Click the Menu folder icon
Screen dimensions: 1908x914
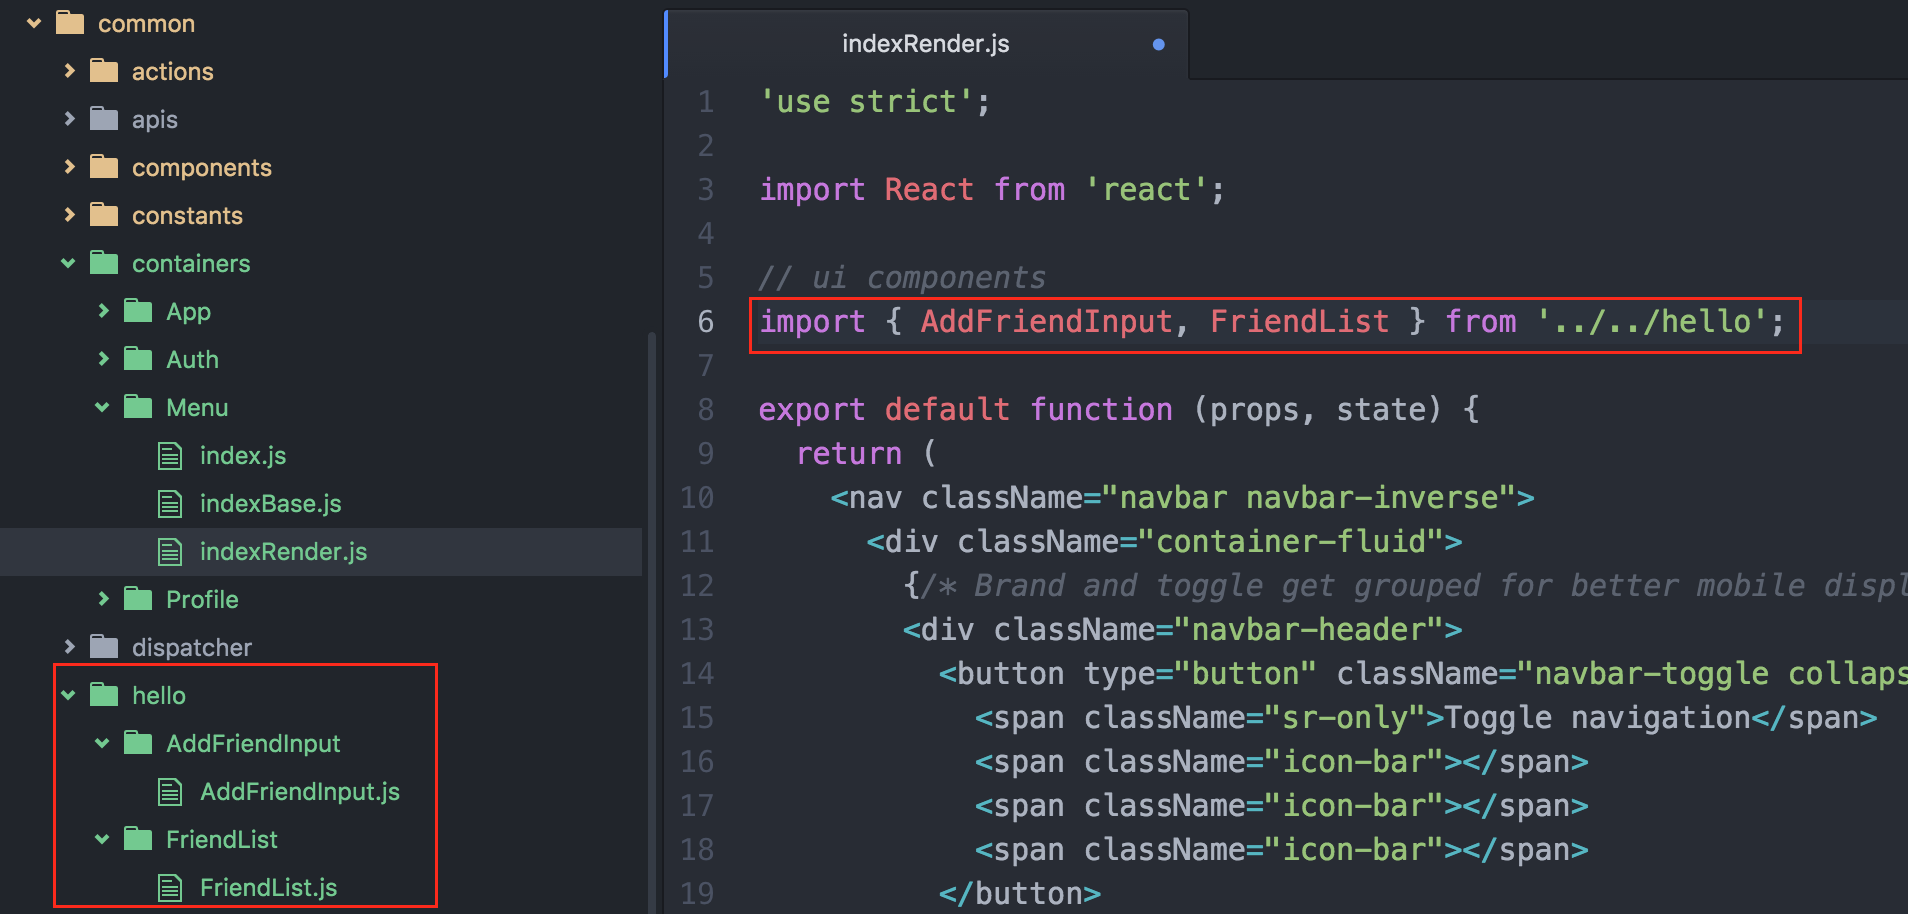(x=137, y=406)
